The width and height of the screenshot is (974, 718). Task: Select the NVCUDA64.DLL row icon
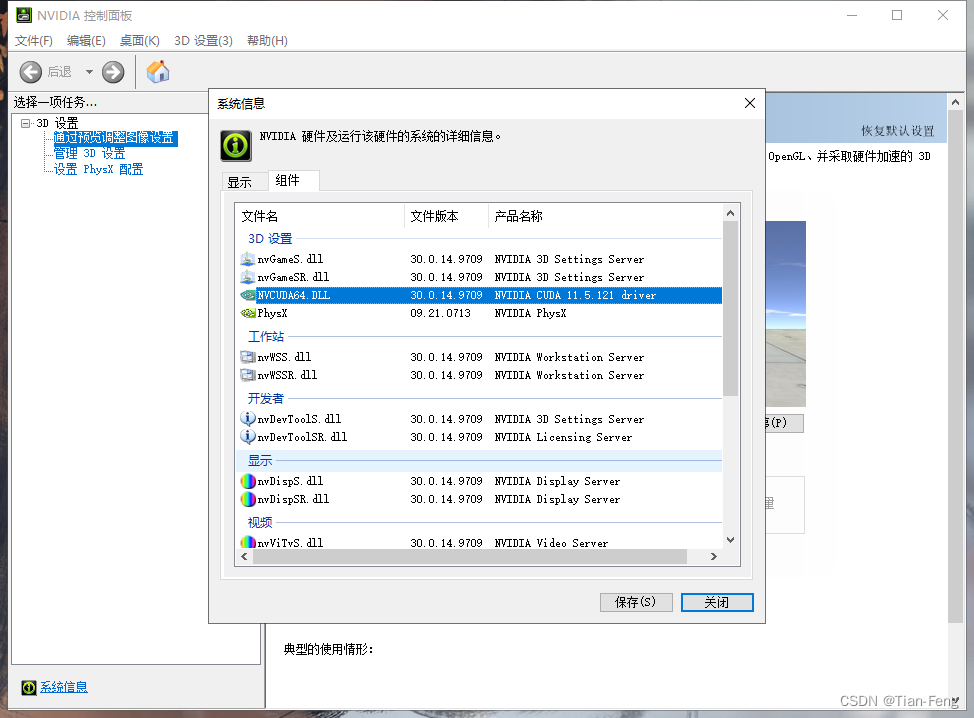248,295
